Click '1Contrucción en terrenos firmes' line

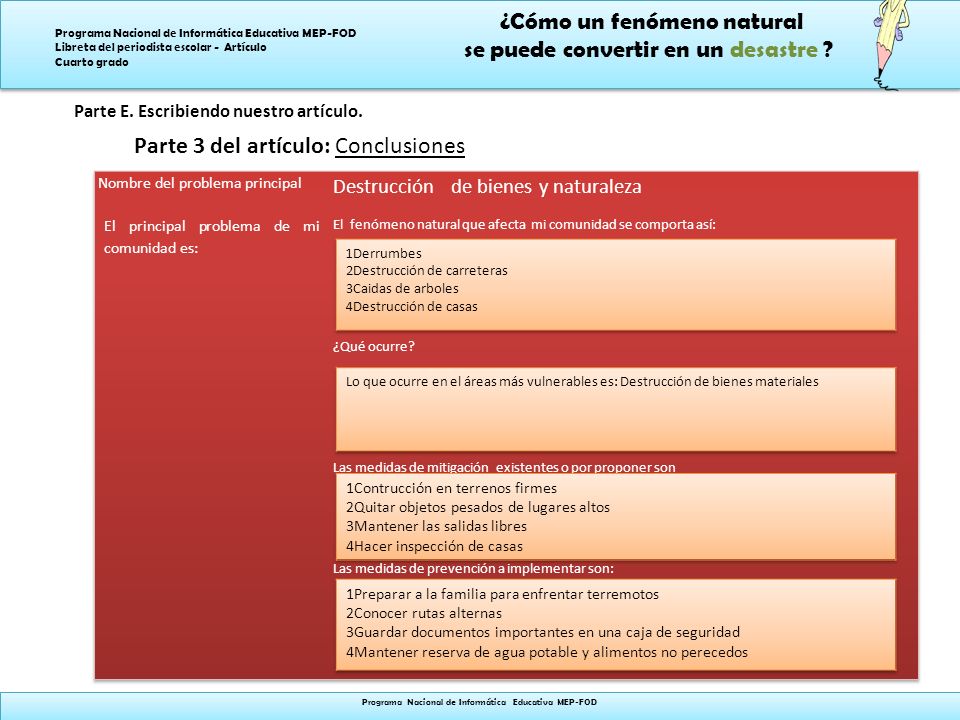[451, 488]
